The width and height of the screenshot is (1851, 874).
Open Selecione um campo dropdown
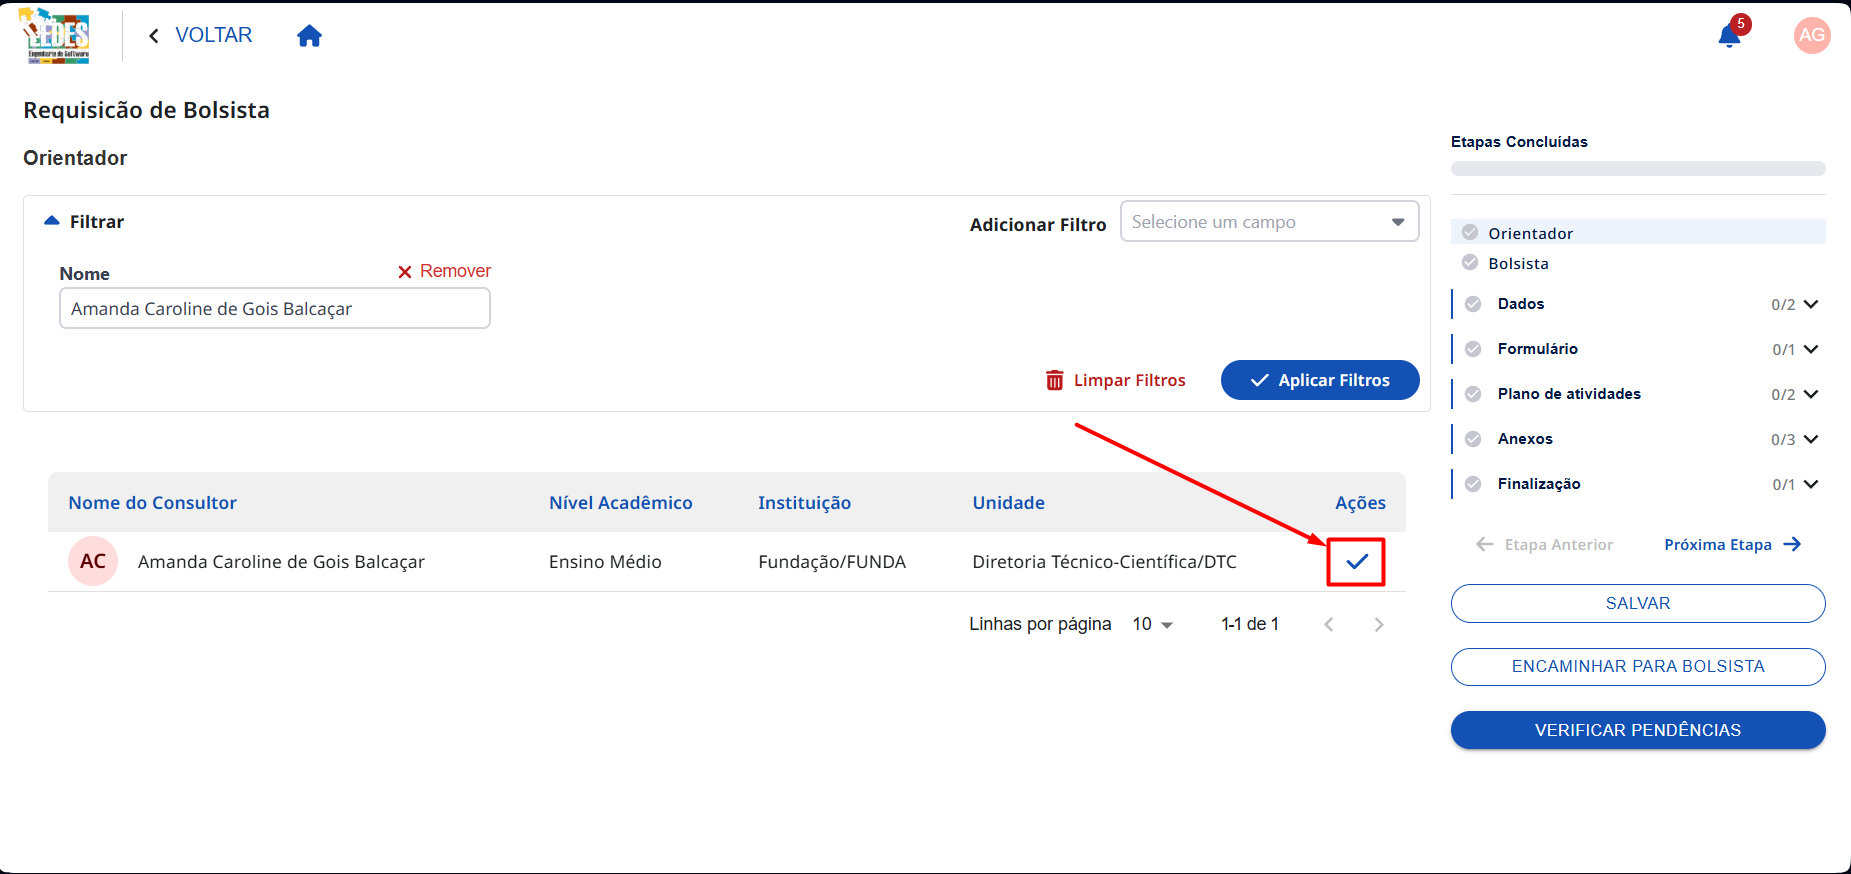1269,222
